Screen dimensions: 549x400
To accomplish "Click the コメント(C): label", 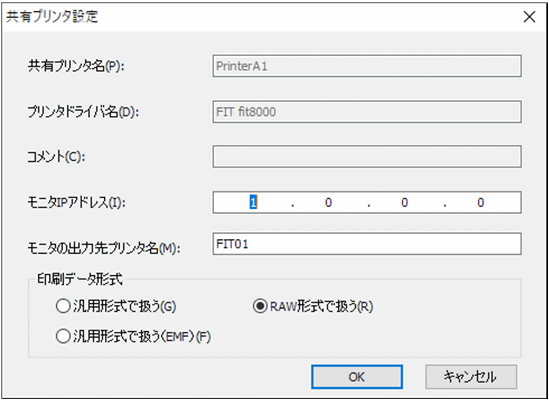I will pyautogui.click(x=56, y=157).
